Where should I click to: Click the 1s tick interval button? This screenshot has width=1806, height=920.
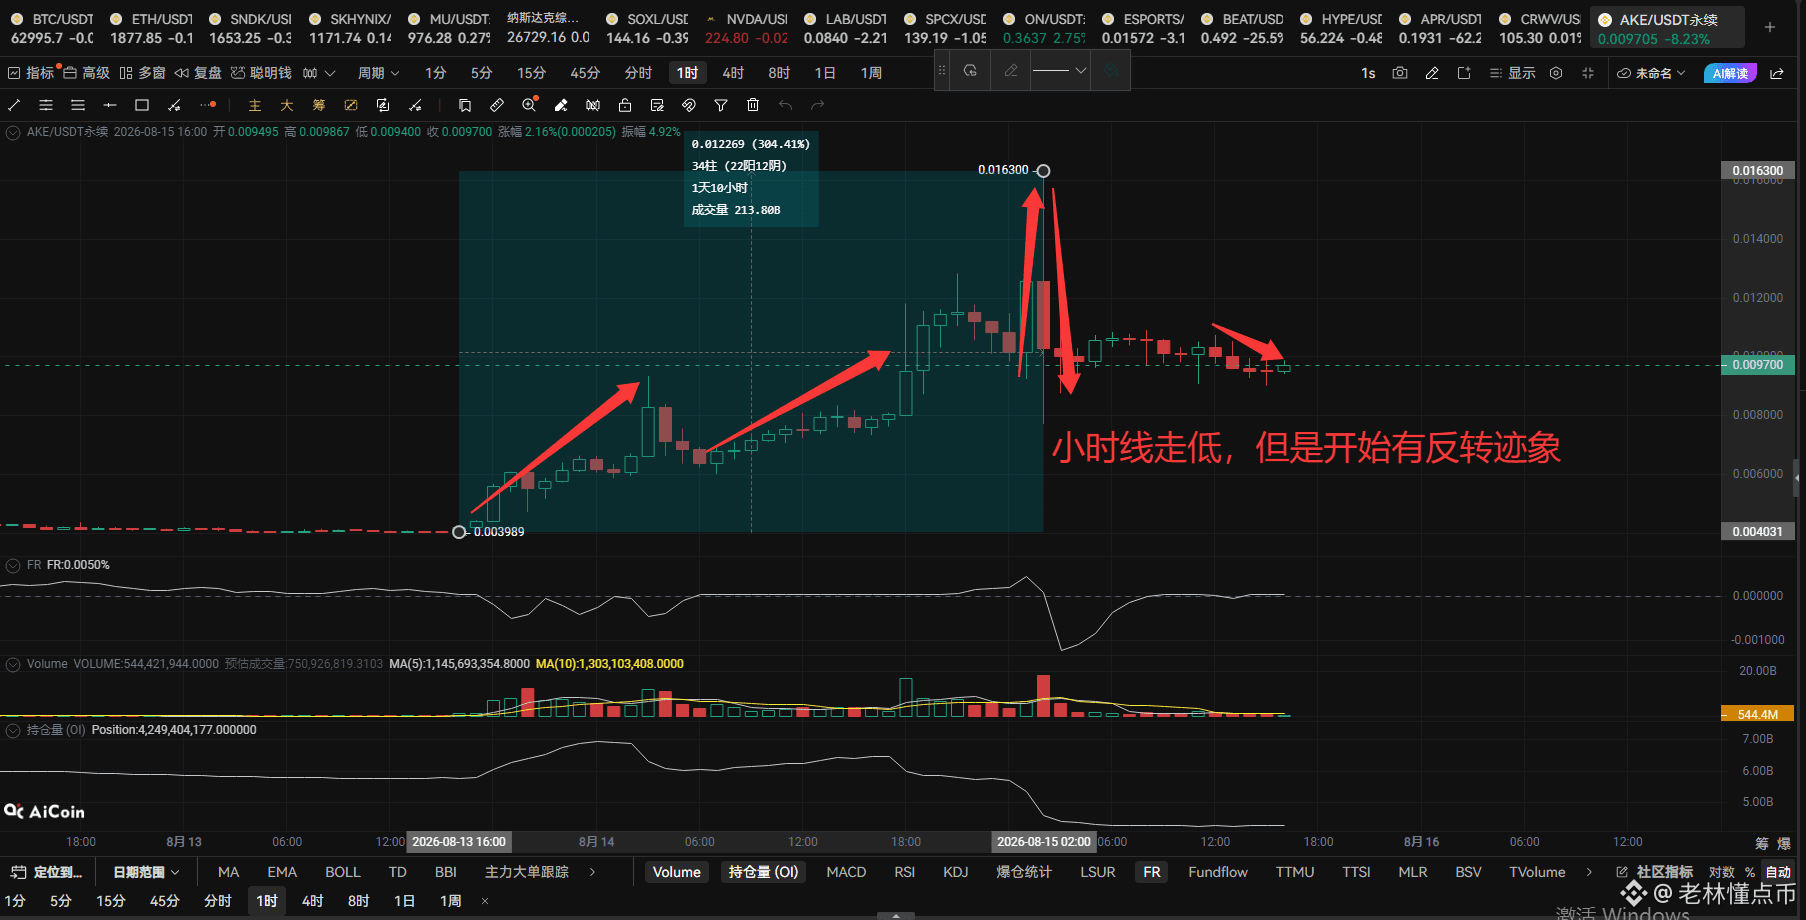[x=1368, y=73]
